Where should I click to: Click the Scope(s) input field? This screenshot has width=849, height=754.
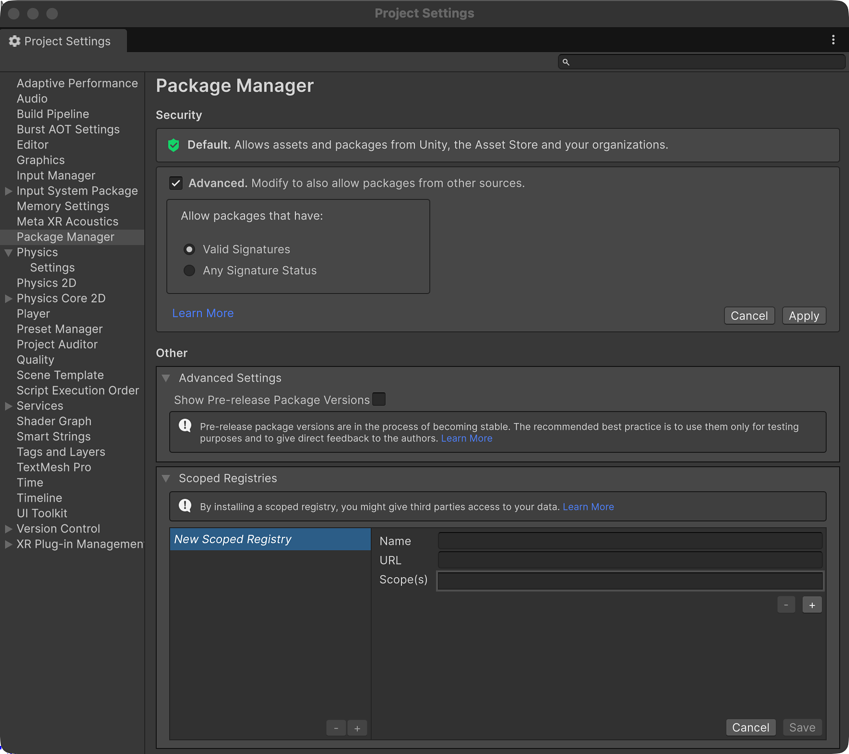tap(630, 580)
